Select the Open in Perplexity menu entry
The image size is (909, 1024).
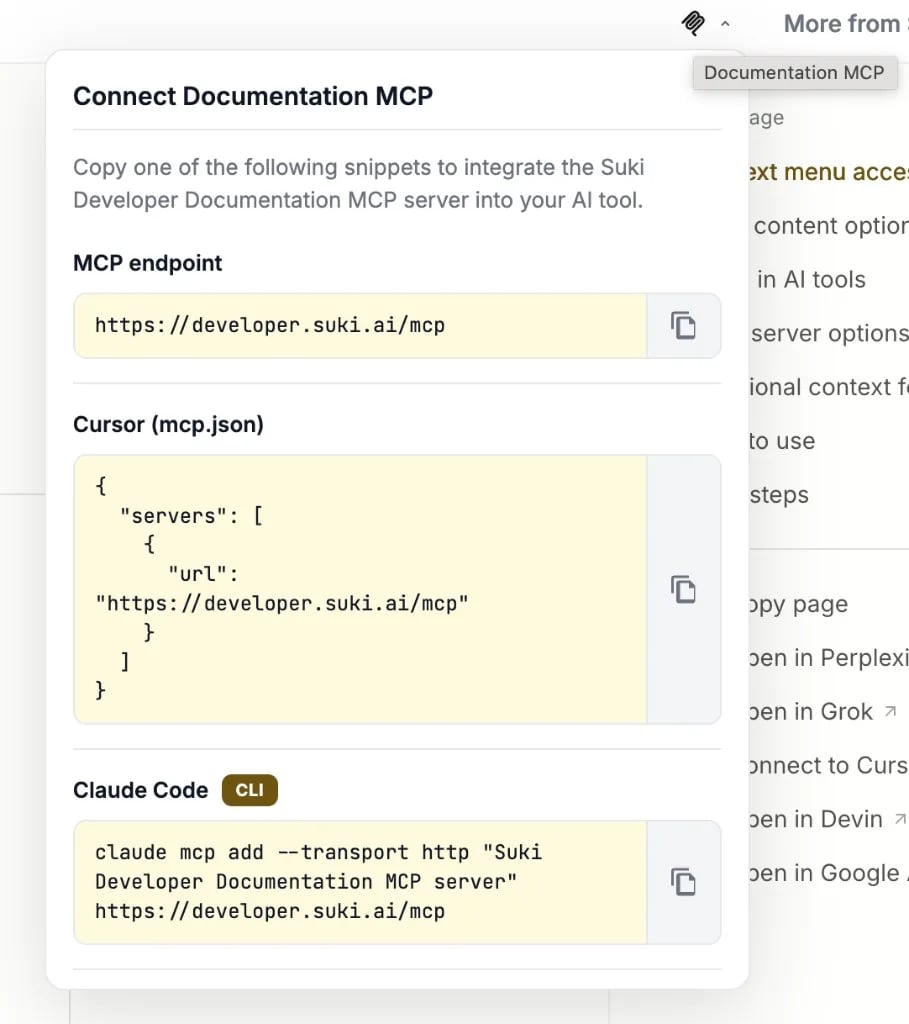[x=829, y=658]
